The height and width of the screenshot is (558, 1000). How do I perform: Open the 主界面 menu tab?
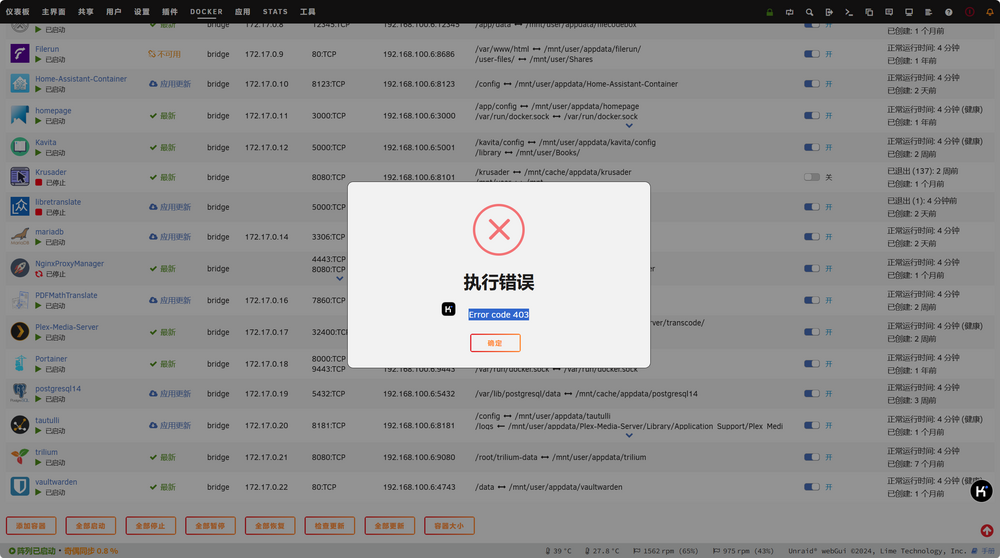pos(54,11)
